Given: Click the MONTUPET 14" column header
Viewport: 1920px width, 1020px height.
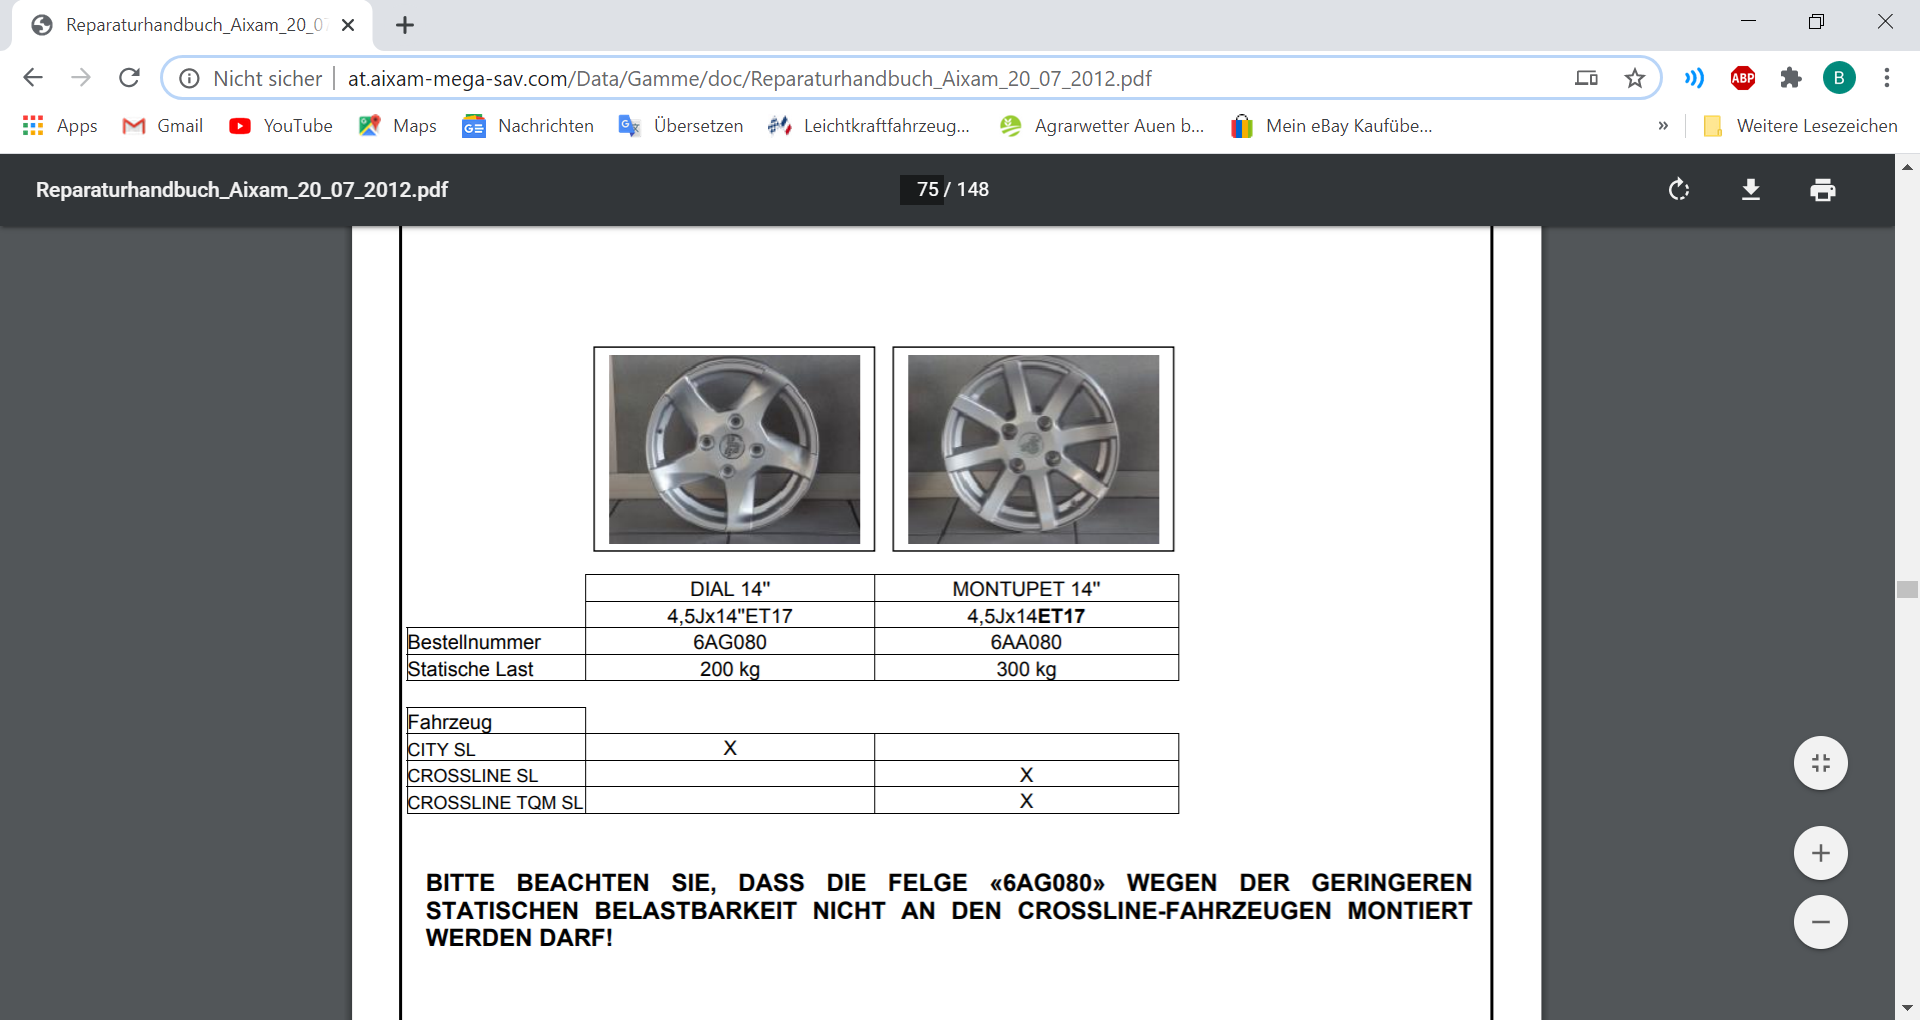Looking at the screenshot, I should 1027,589.
